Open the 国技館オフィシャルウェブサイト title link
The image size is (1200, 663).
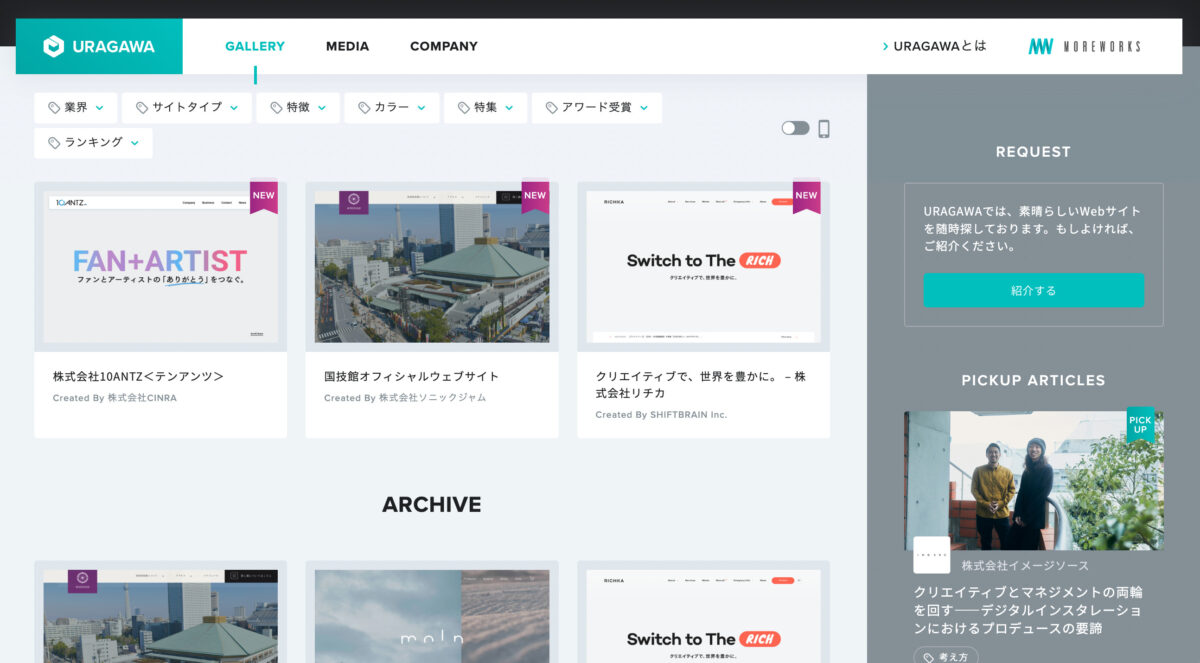point(411,377)
